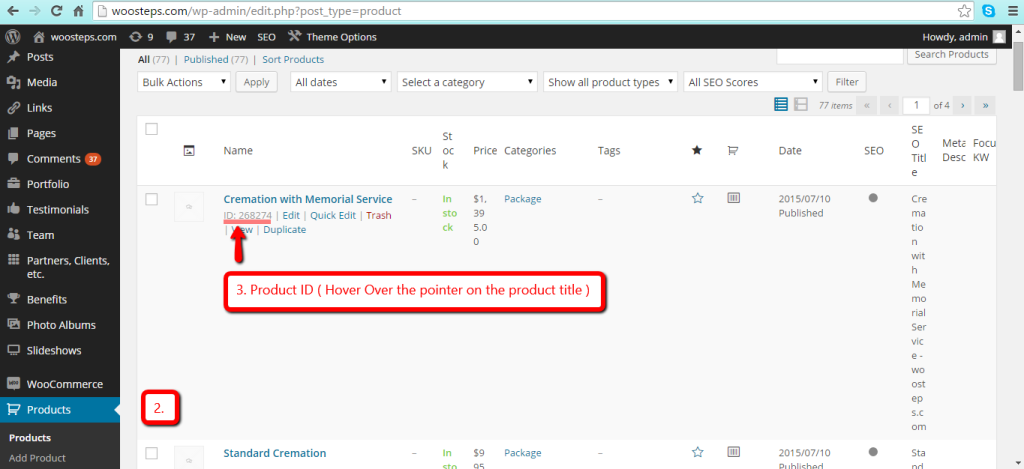Tick checkbox for Standard Cremation row
The image size is (1024, 469).
152,453
